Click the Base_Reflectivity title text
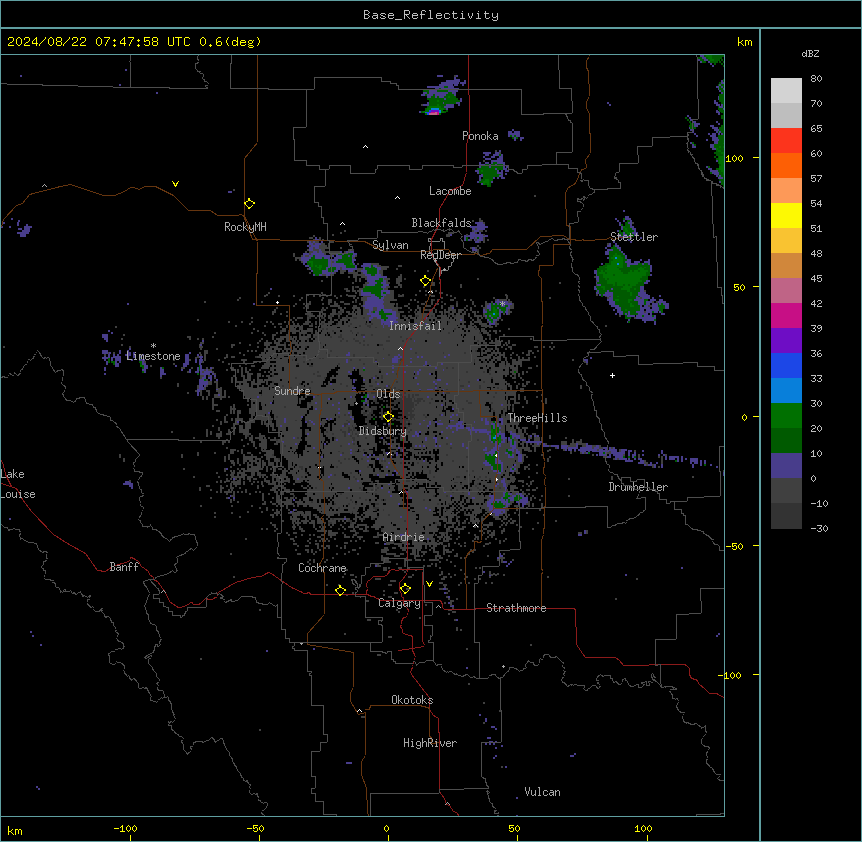 click(431, 15)
